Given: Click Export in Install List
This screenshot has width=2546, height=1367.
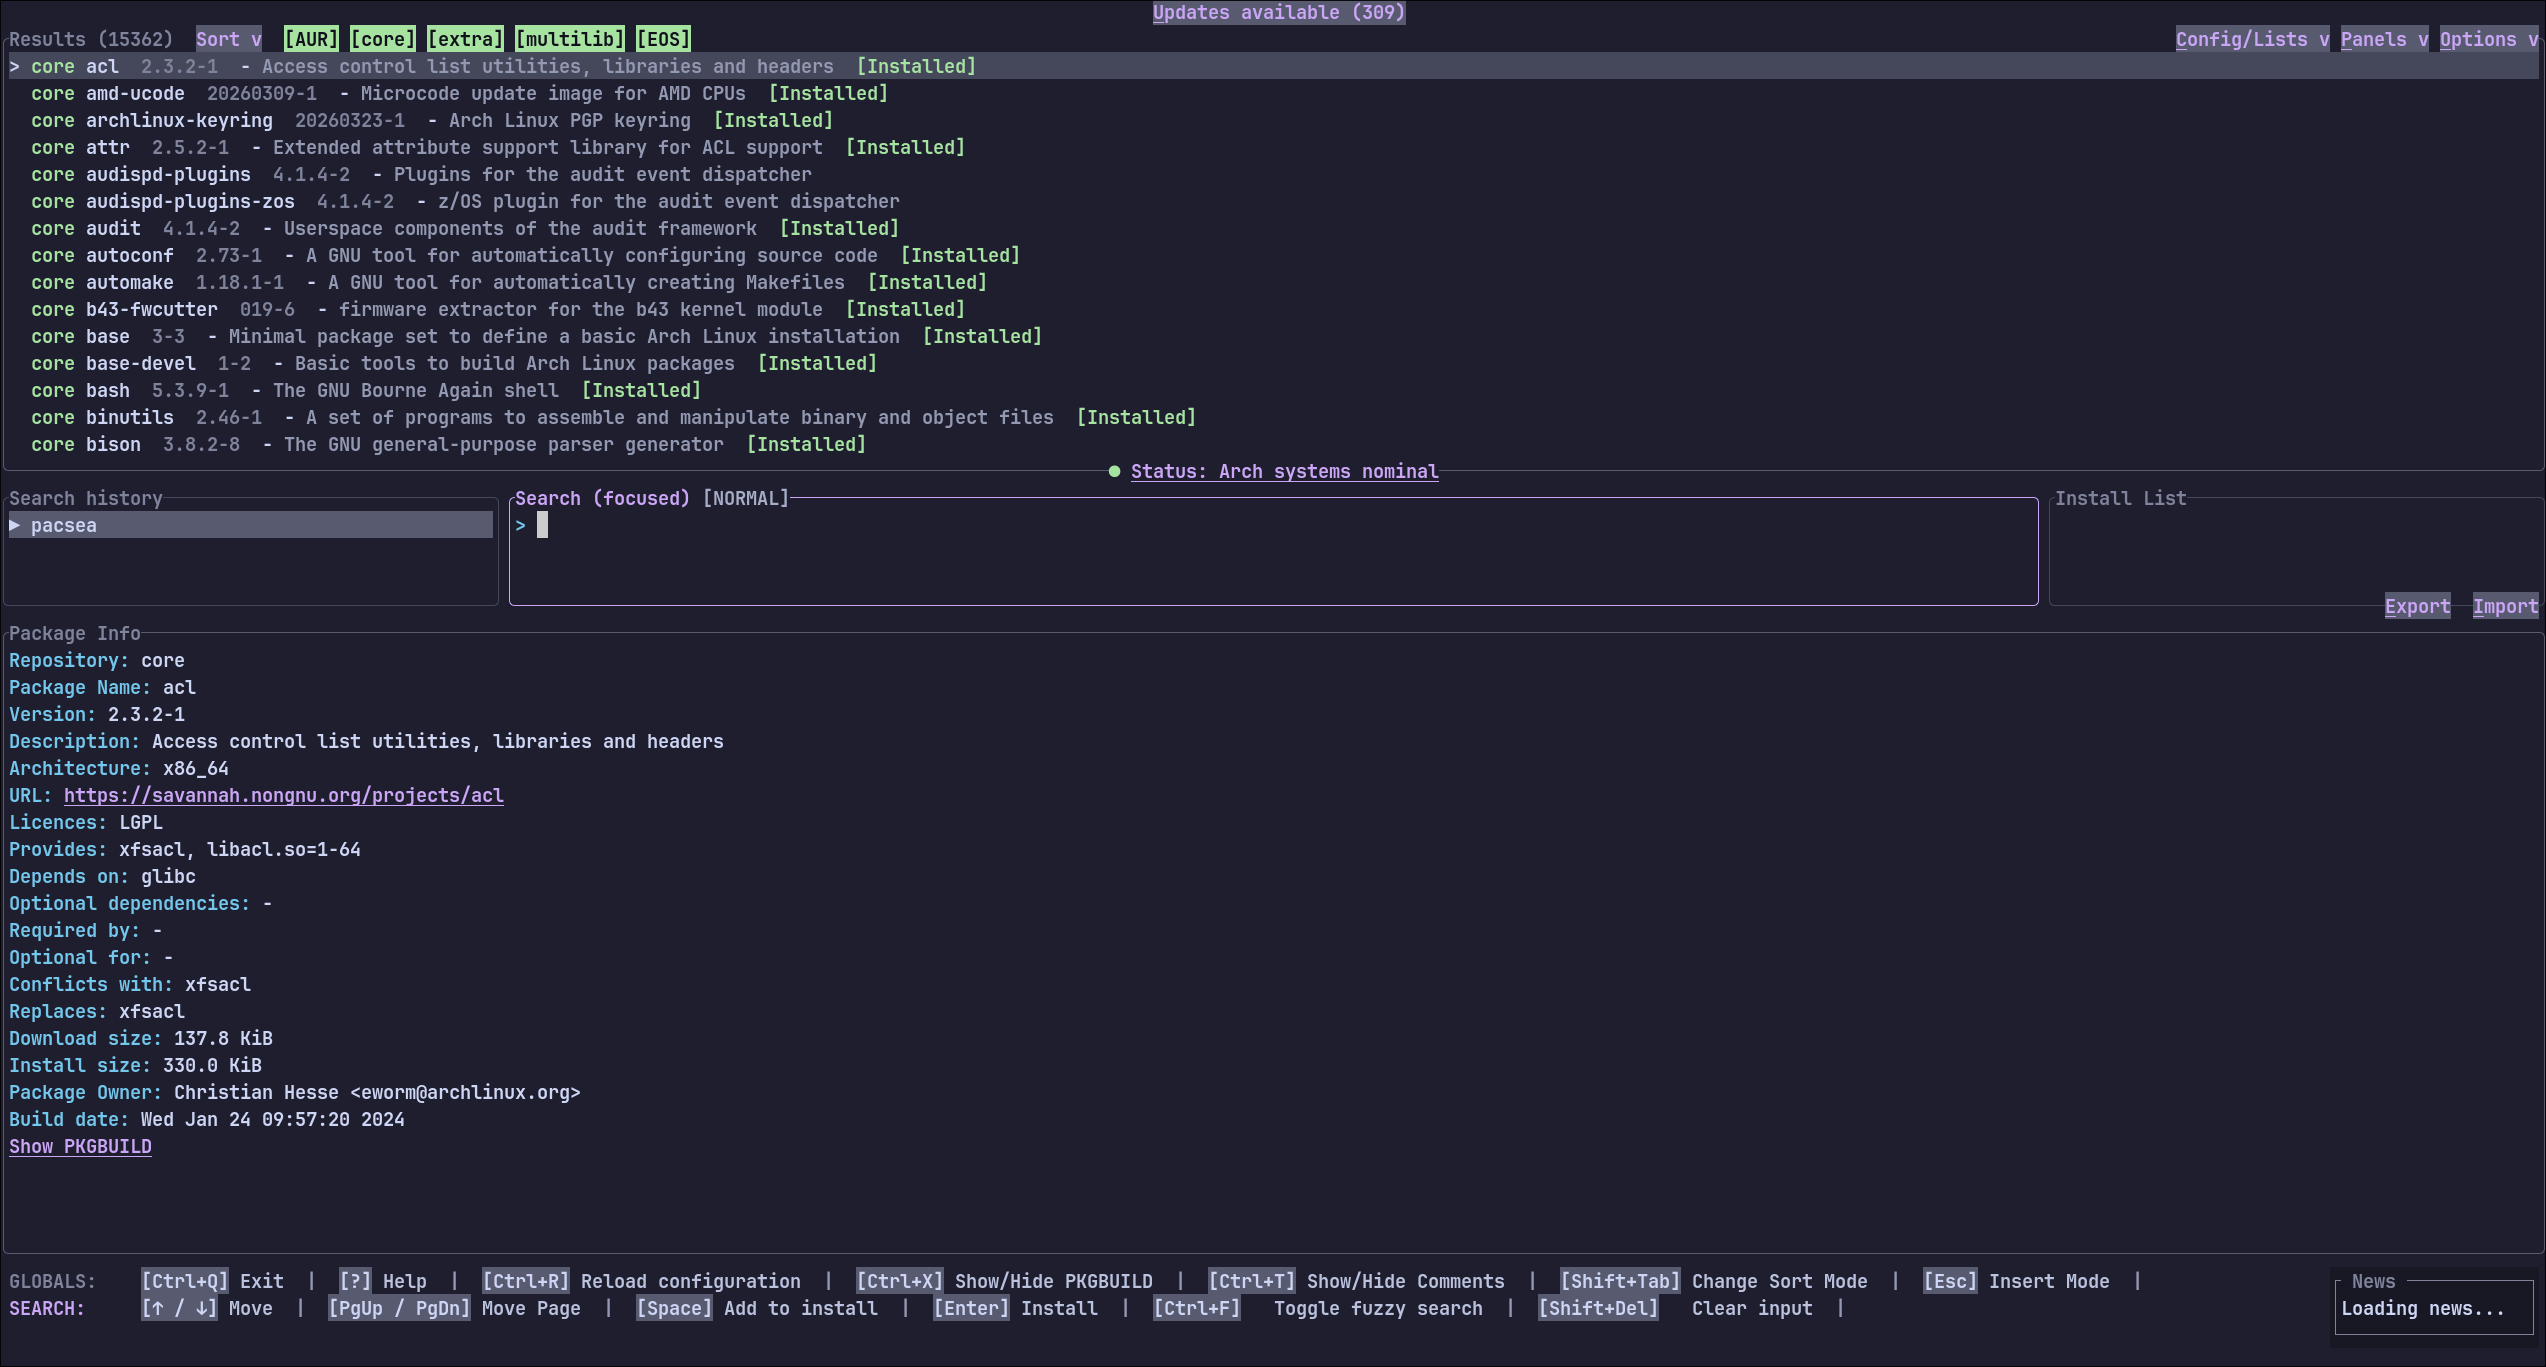Looking at the screenshot, I should click(x=2417, y=606).
